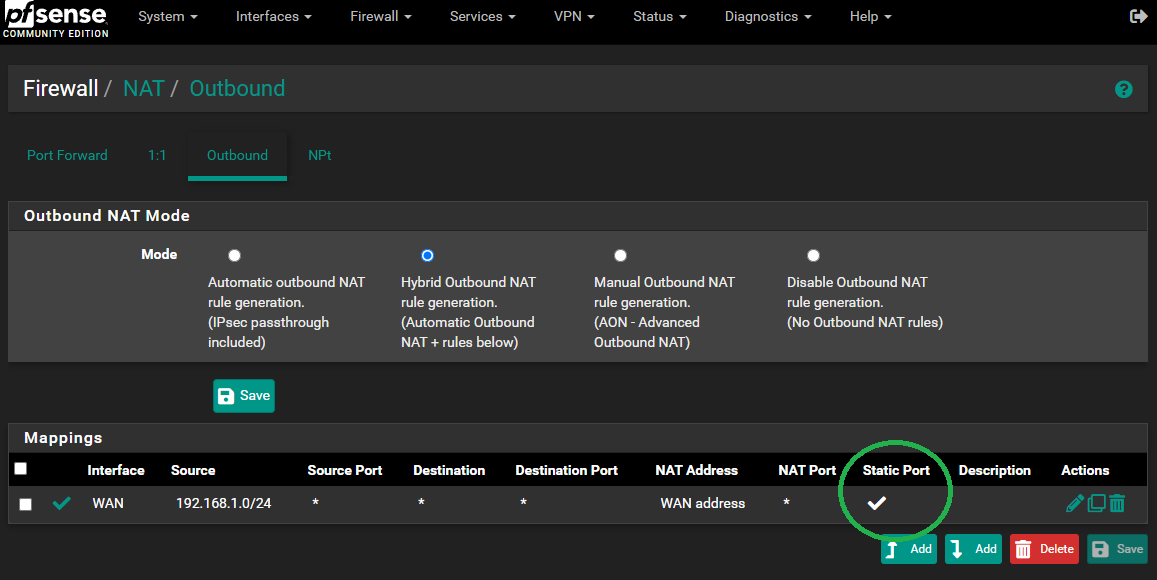Open the Help dropdown menu
This screenshot has width=1157, height=580.
coord(871,16)
